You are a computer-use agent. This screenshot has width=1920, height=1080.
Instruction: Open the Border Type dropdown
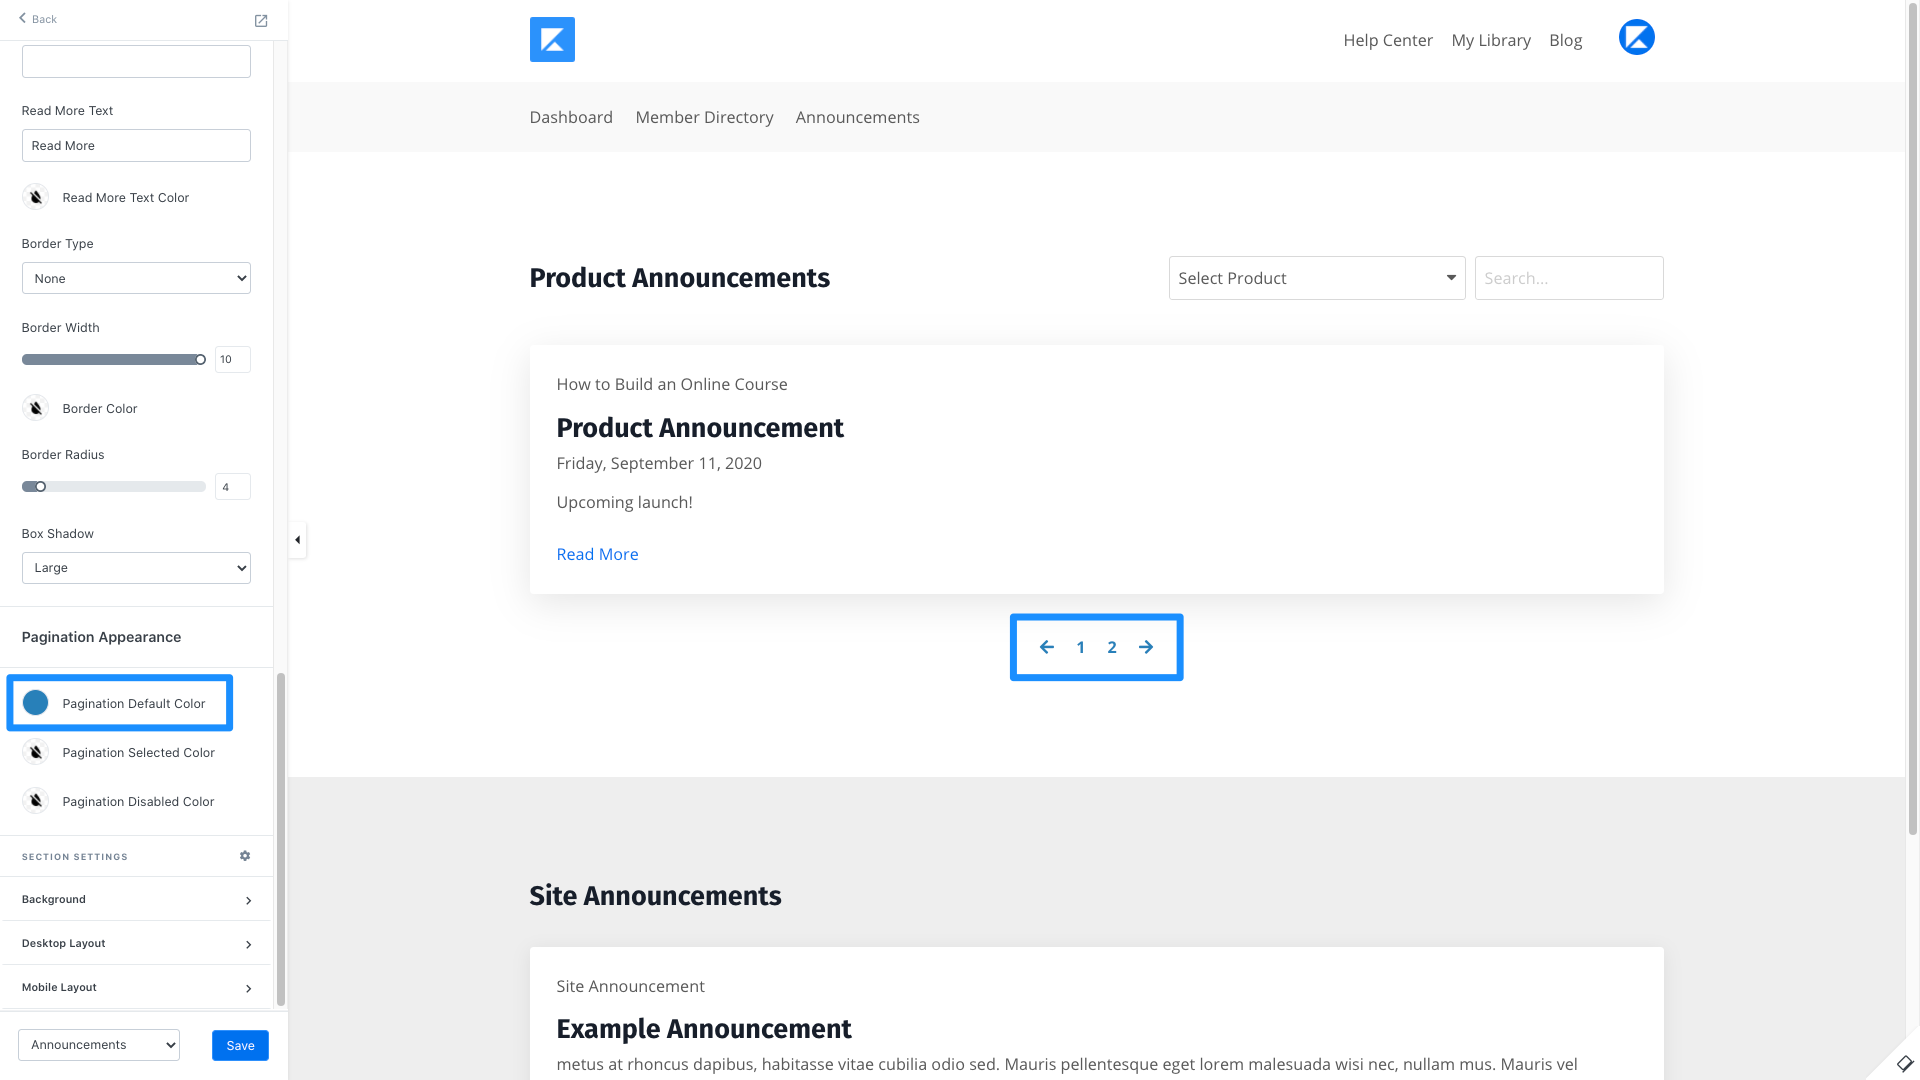[x=136, y=279]
